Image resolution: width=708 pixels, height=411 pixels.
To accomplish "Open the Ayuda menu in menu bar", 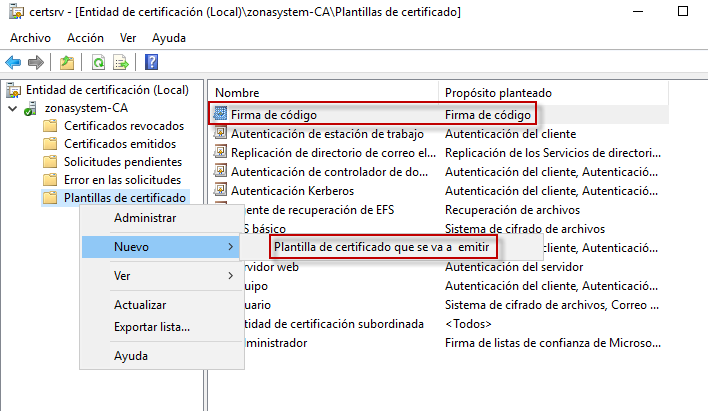I will (169, 38).
